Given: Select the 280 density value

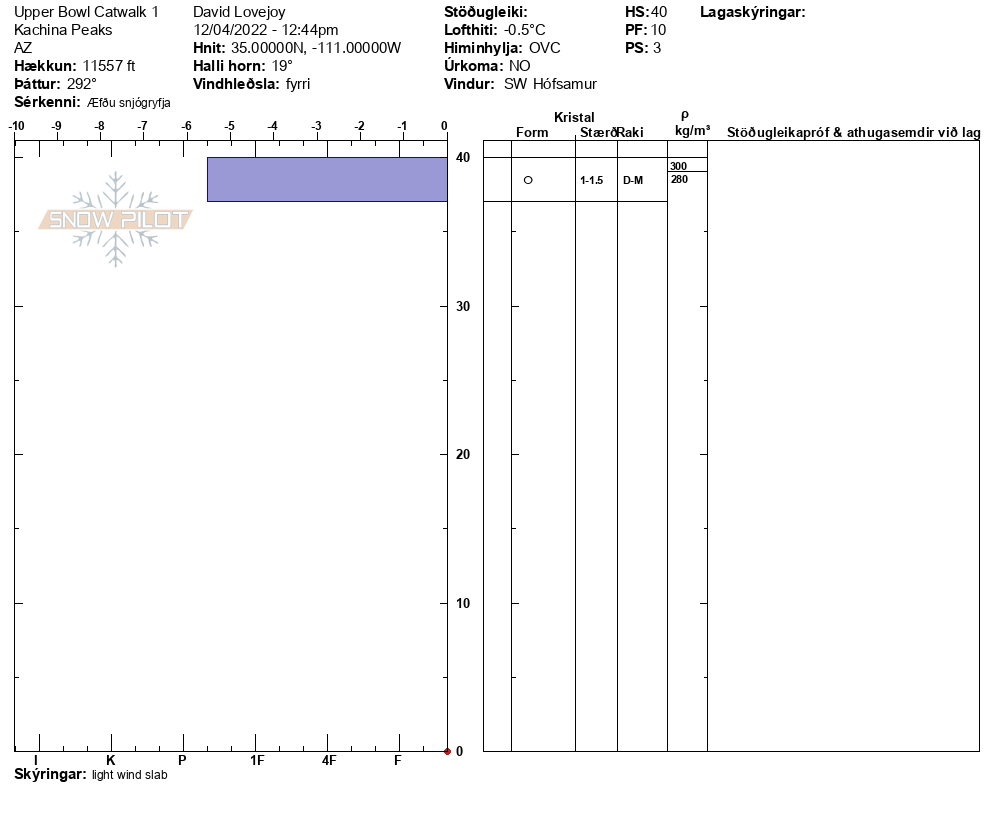Looking at the screenshot, I should (x=679, y=179).
